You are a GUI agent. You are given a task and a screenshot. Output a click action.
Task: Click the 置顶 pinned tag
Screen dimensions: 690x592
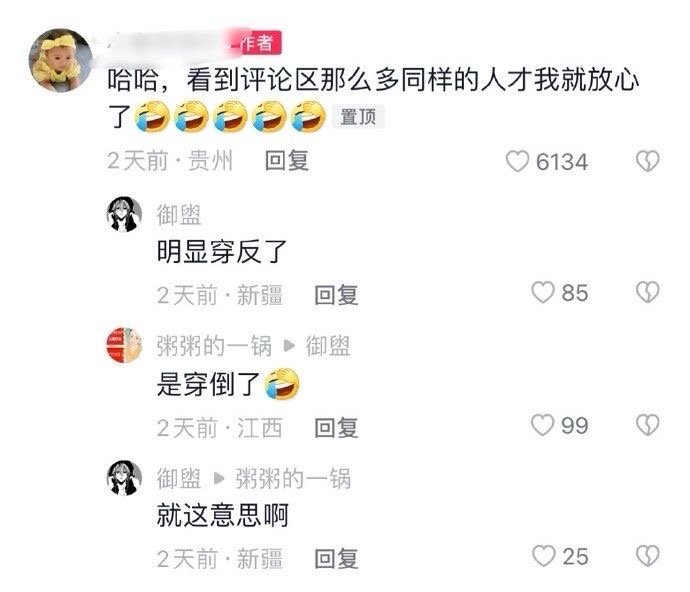358,117
